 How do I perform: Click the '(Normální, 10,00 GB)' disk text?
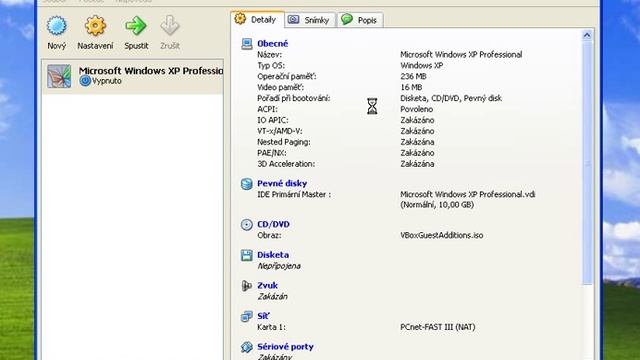(437, 205)
